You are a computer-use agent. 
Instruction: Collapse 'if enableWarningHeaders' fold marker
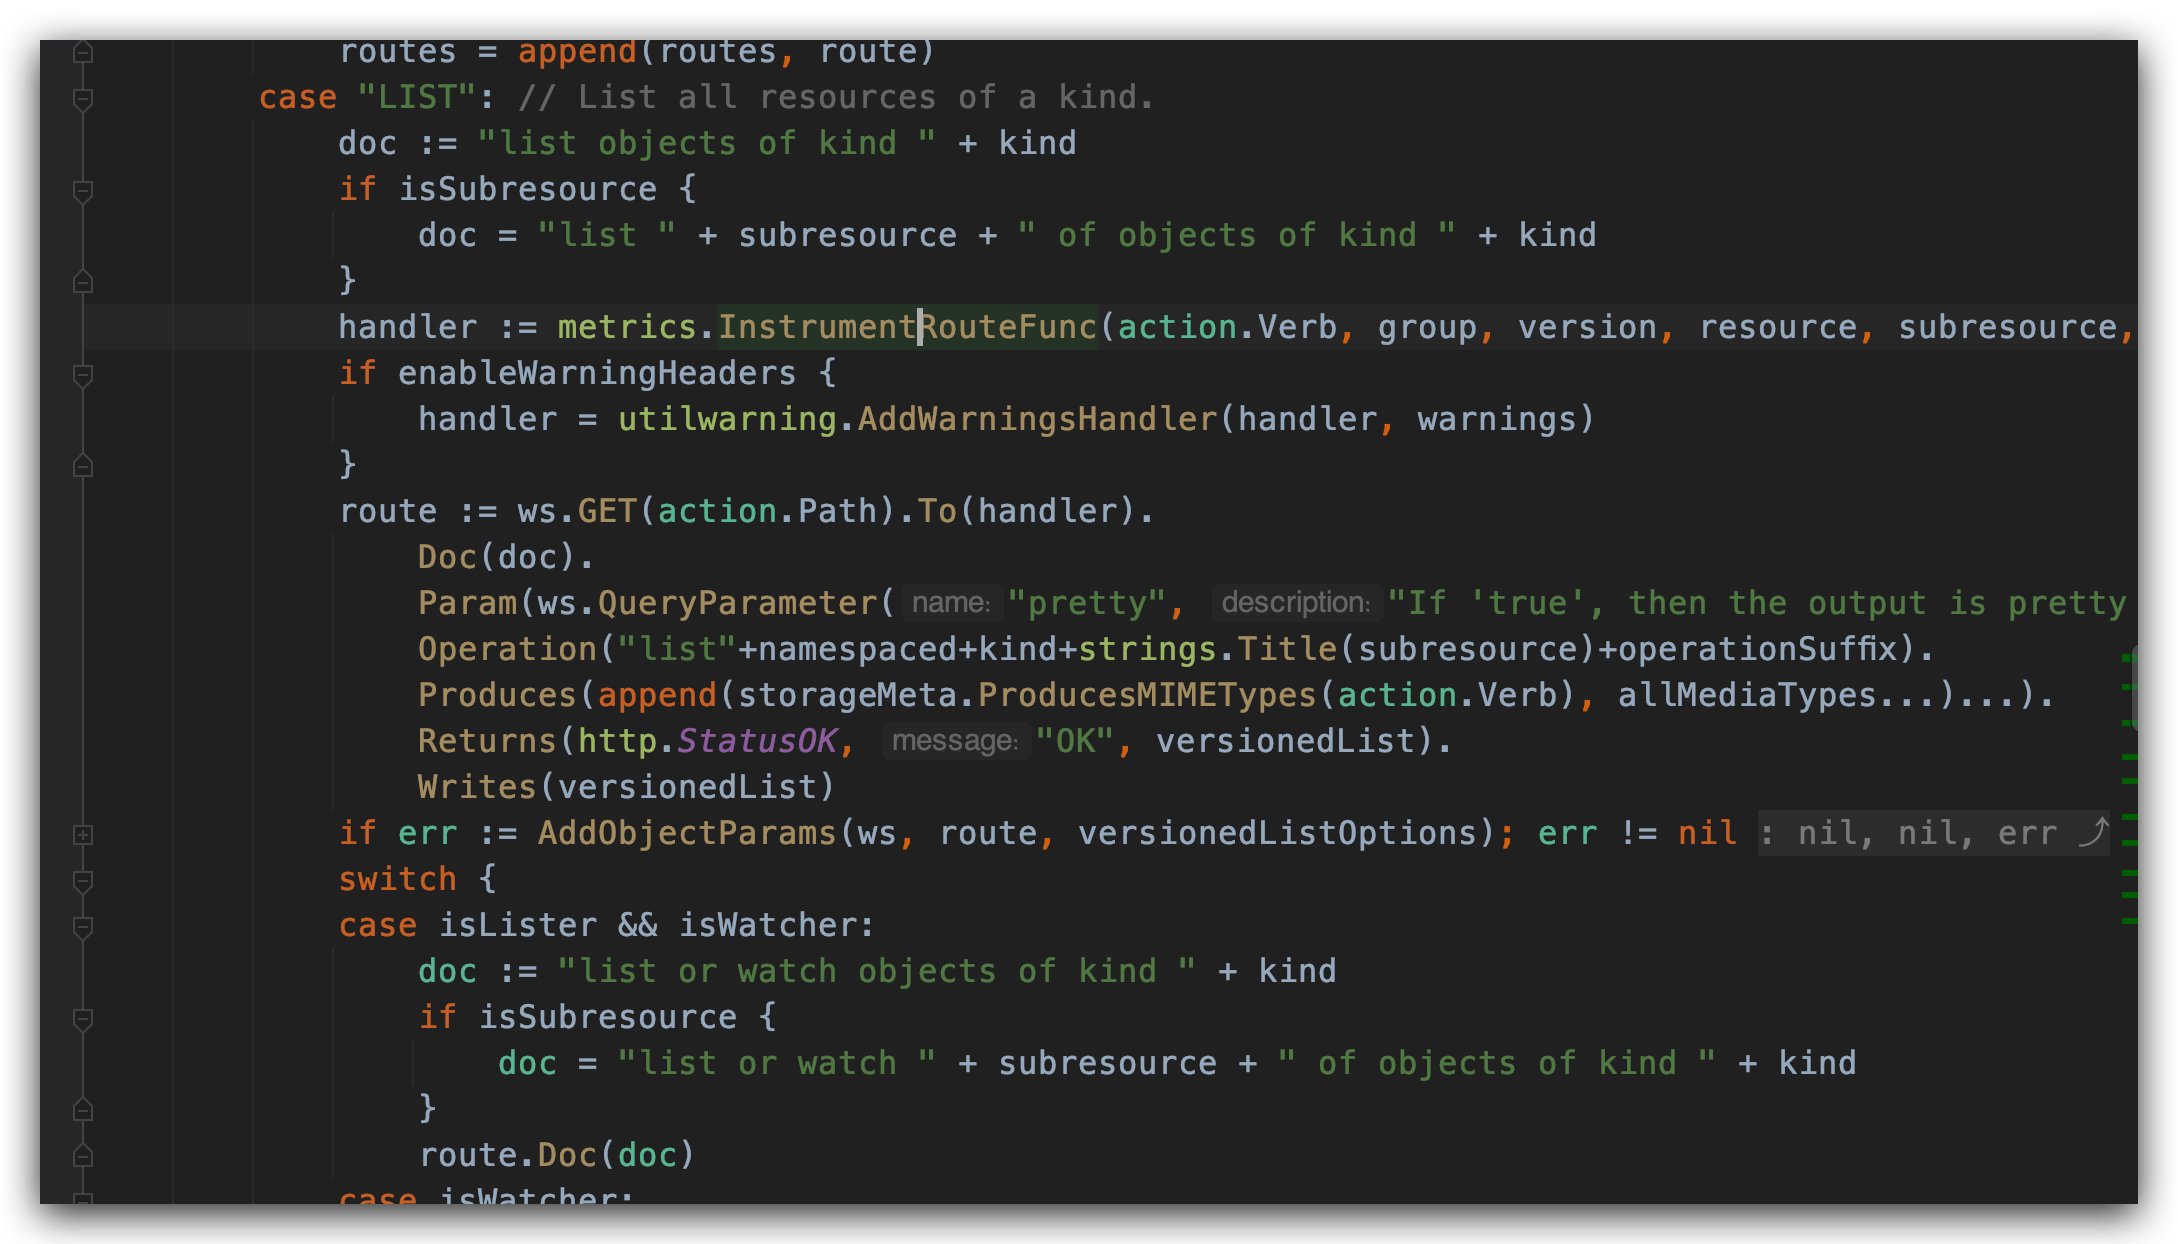click(83, 374)
